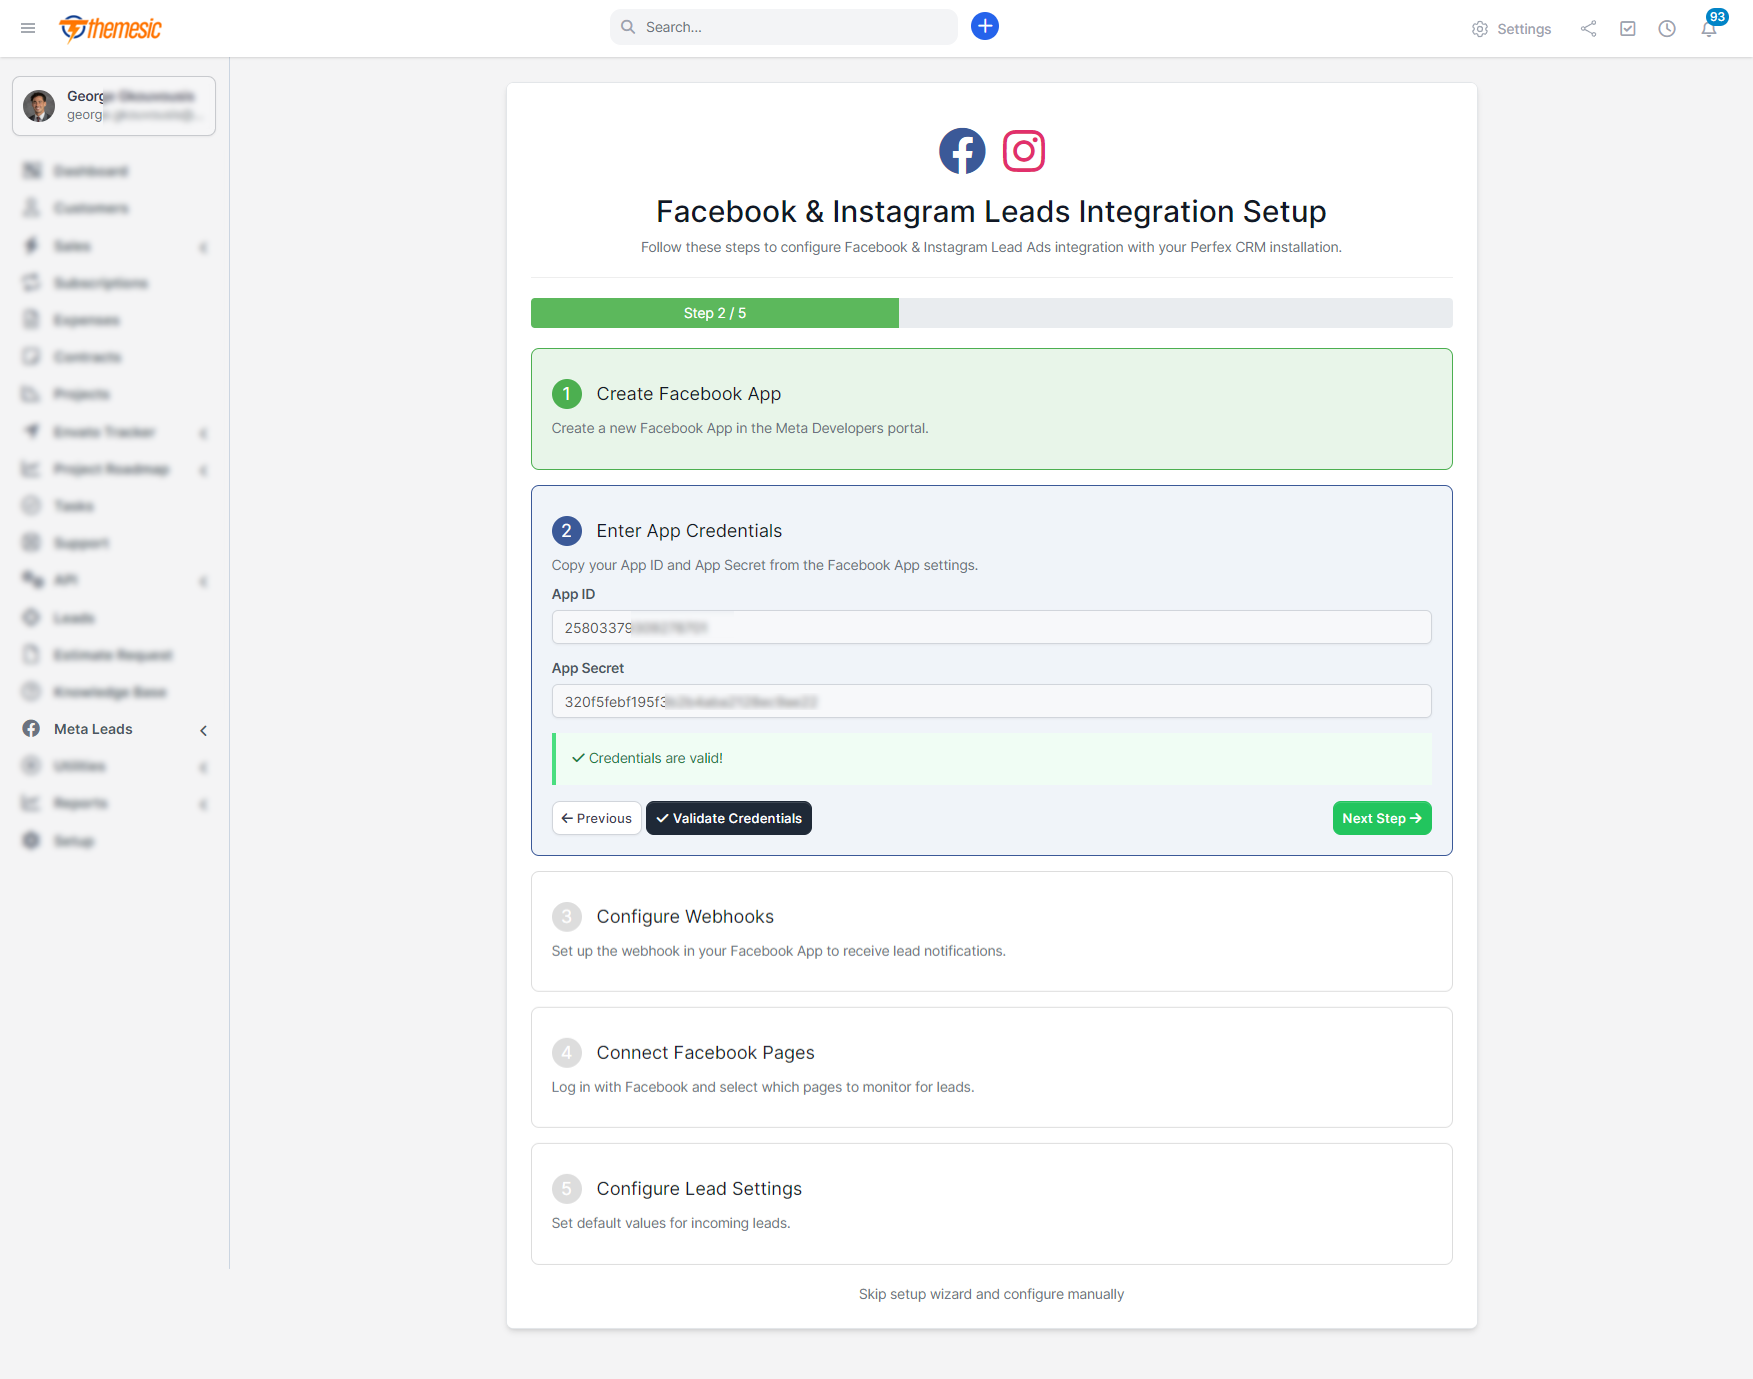
Task: Expand the Reports sidebar section
Action: [203, 803]
